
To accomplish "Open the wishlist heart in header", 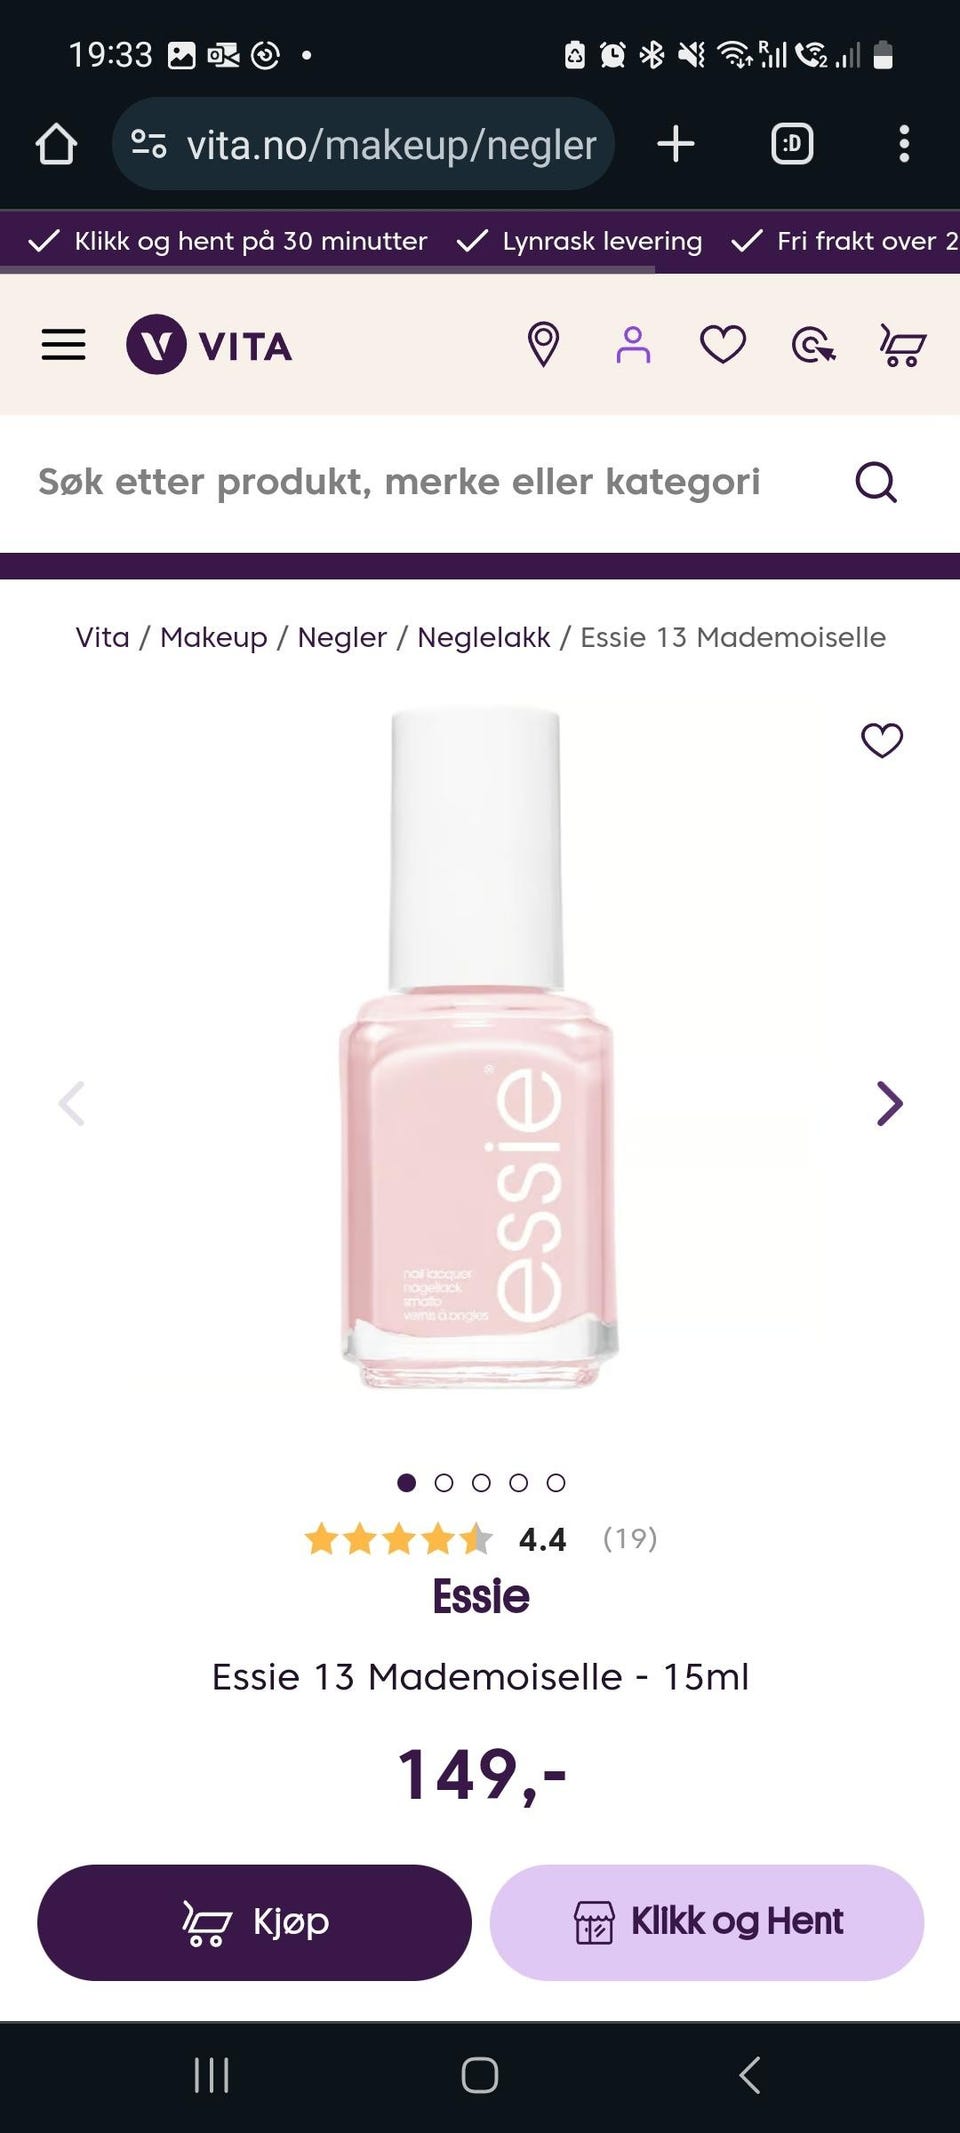I will point(723,345).
